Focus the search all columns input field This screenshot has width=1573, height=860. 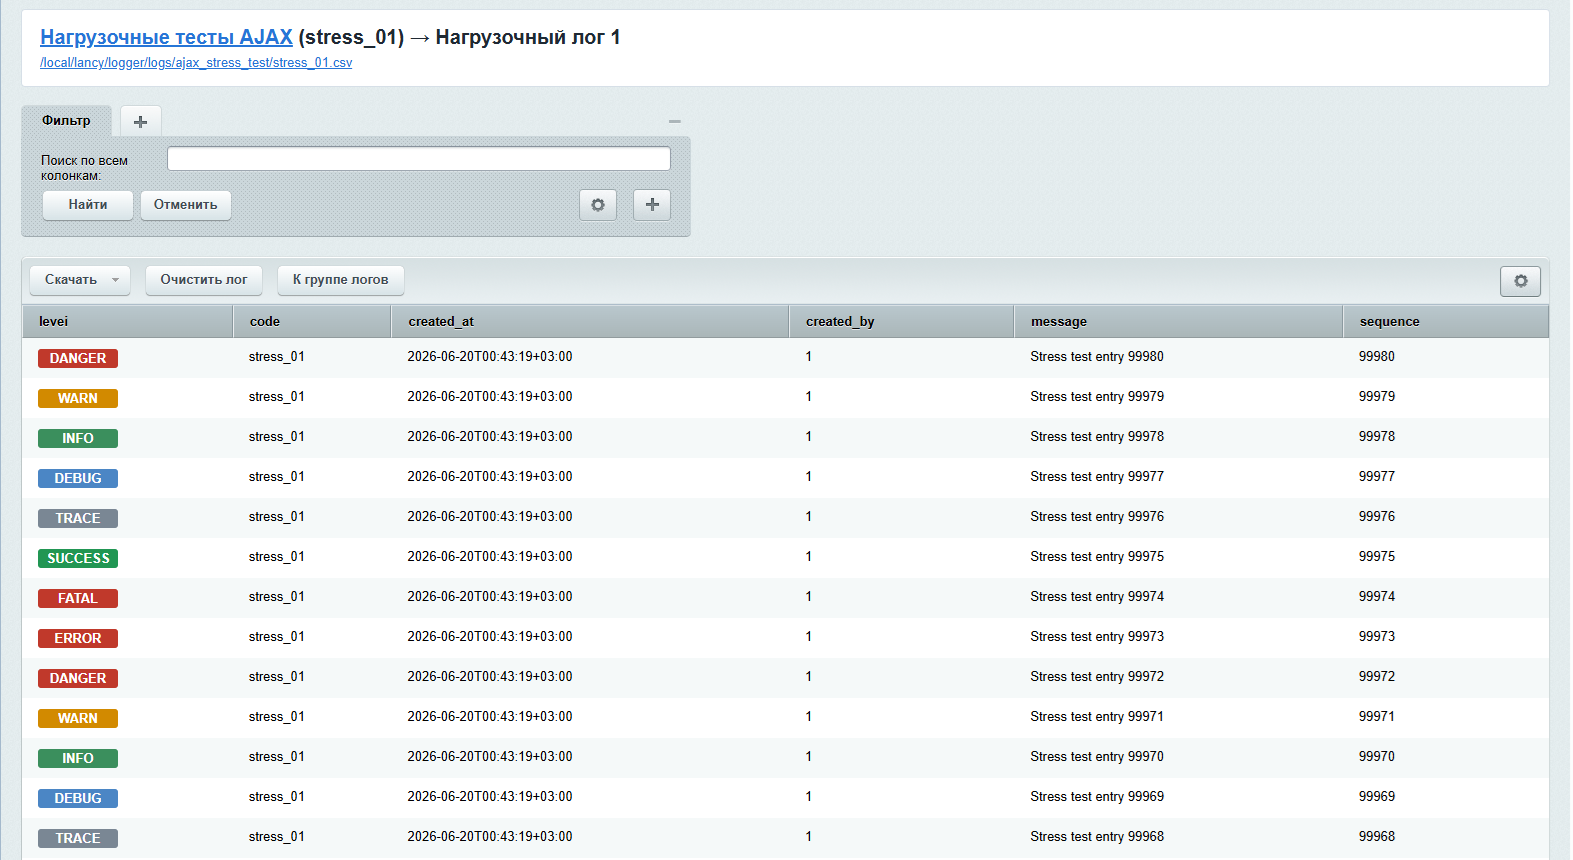click(419, 159)
